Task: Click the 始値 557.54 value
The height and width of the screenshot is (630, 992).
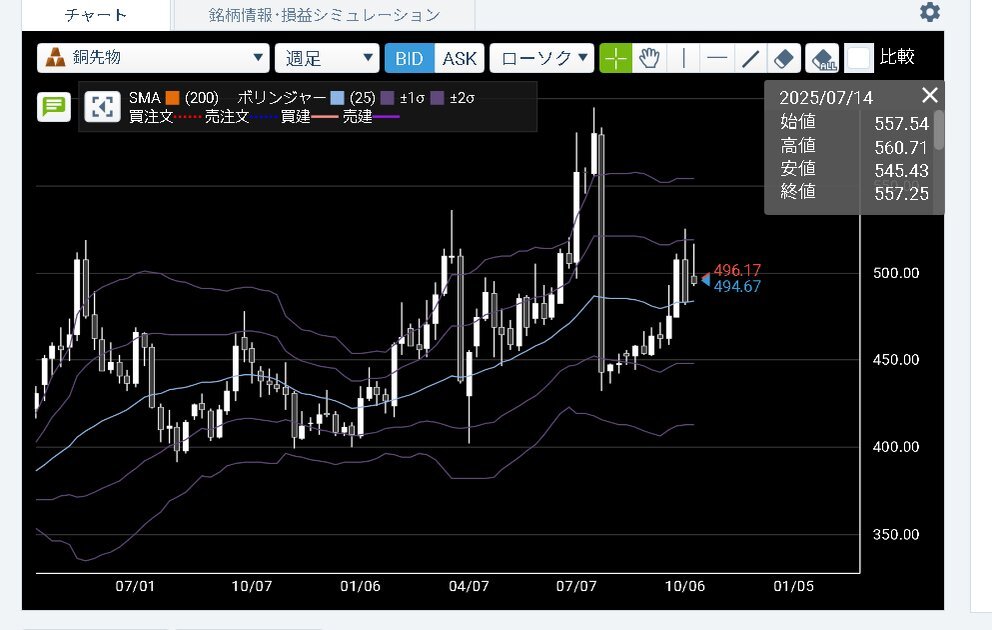Action: [902, 123]
